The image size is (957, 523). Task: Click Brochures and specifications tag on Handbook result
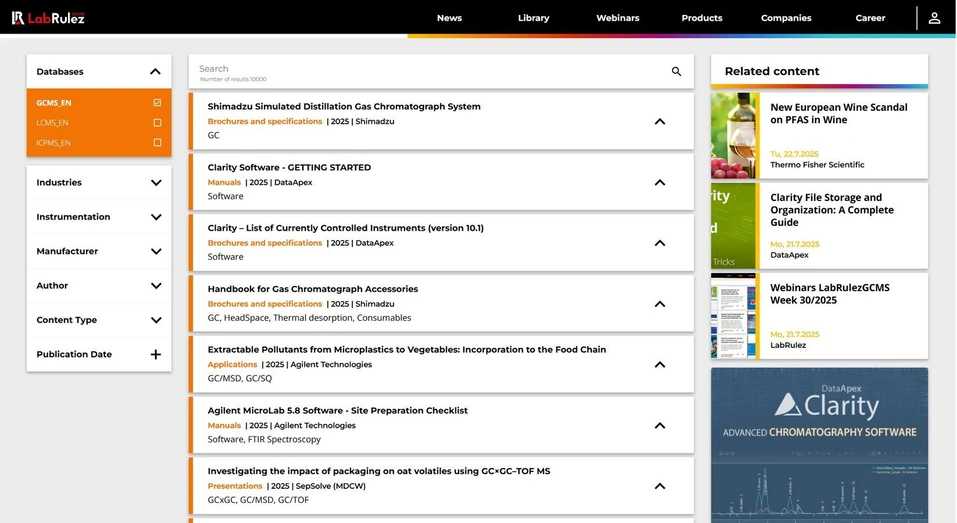[265, 303]
